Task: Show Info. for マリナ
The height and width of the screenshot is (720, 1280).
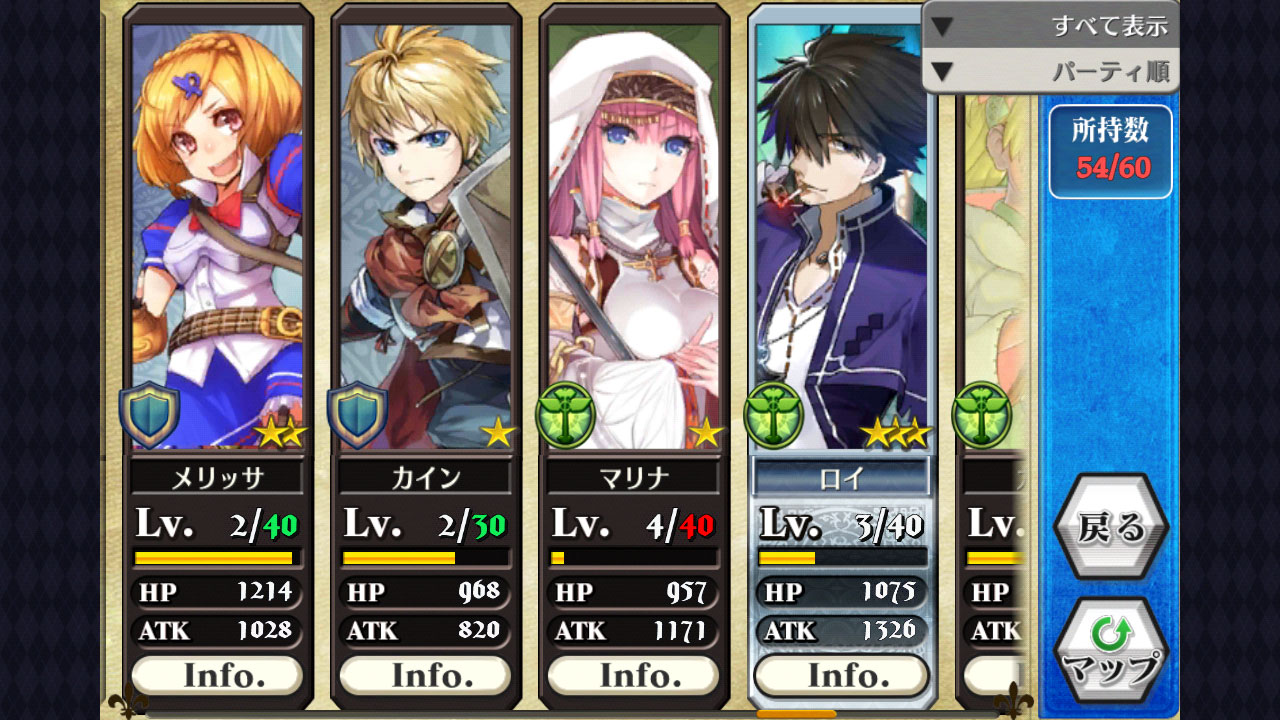Action: coord(633,675)
